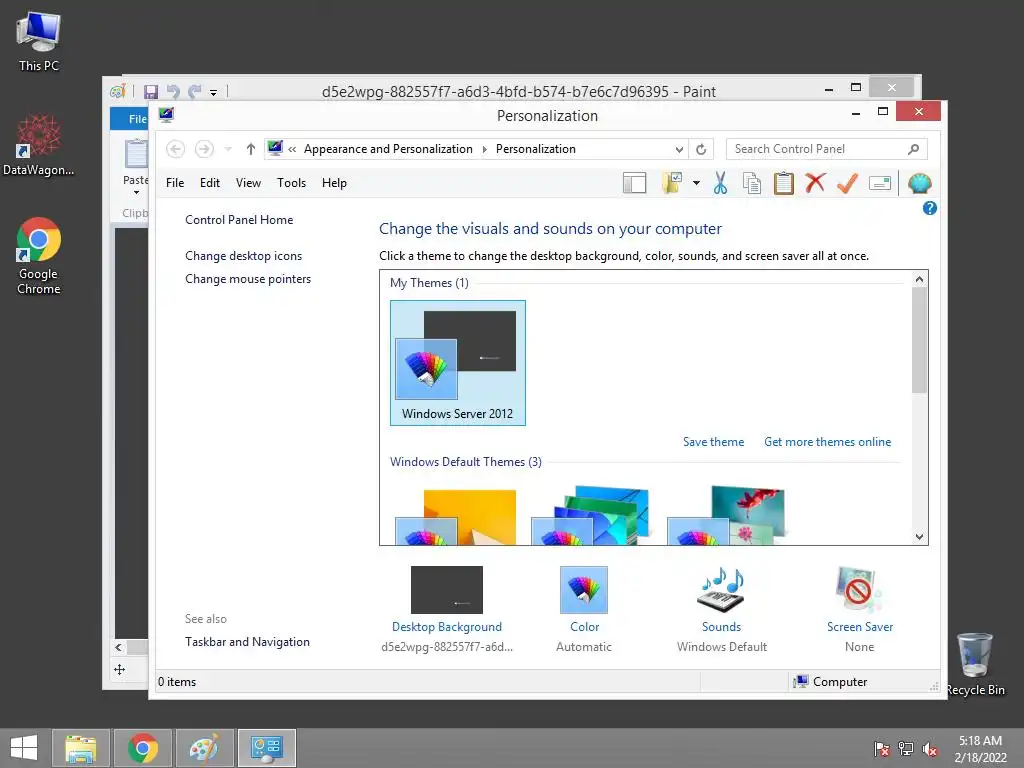Screen dimensions: 1024x768
Task: Click the theme list scrollbar thumb
Action: pyautogui.click(x=920, y=340)
